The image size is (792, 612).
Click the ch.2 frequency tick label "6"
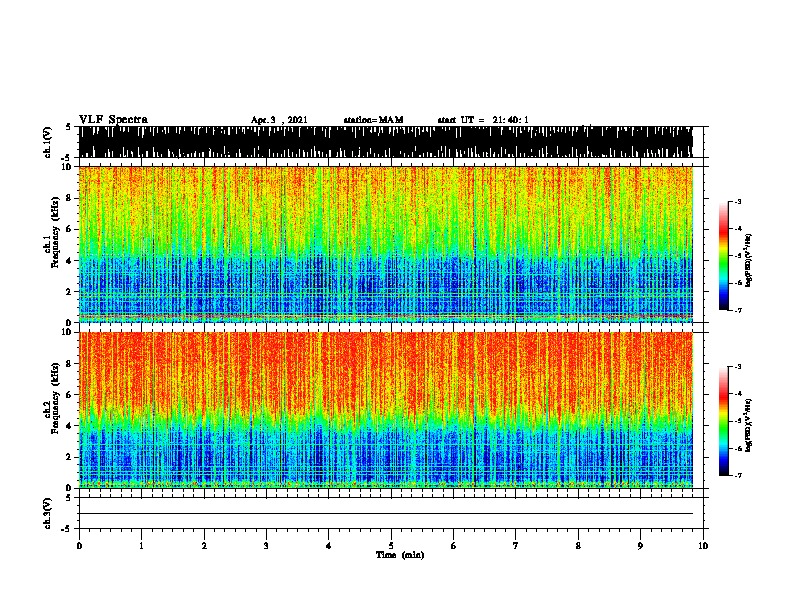(x=69, y=394)
